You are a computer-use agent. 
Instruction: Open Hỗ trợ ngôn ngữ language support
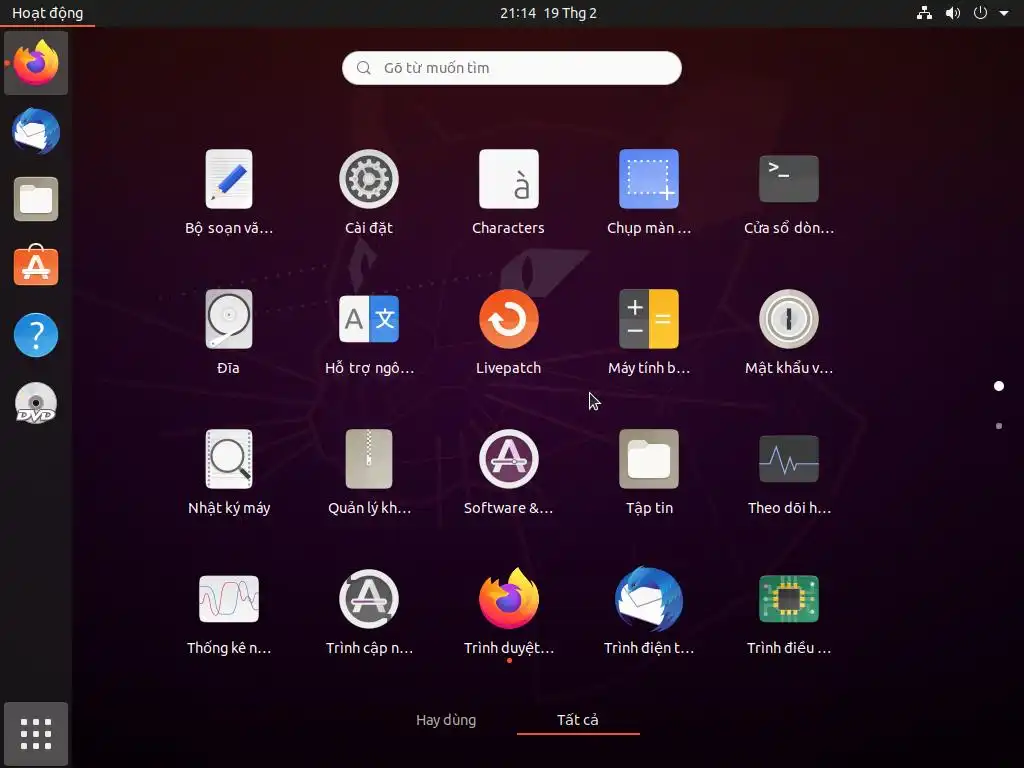pyautogui.click(x=368, y=332)
